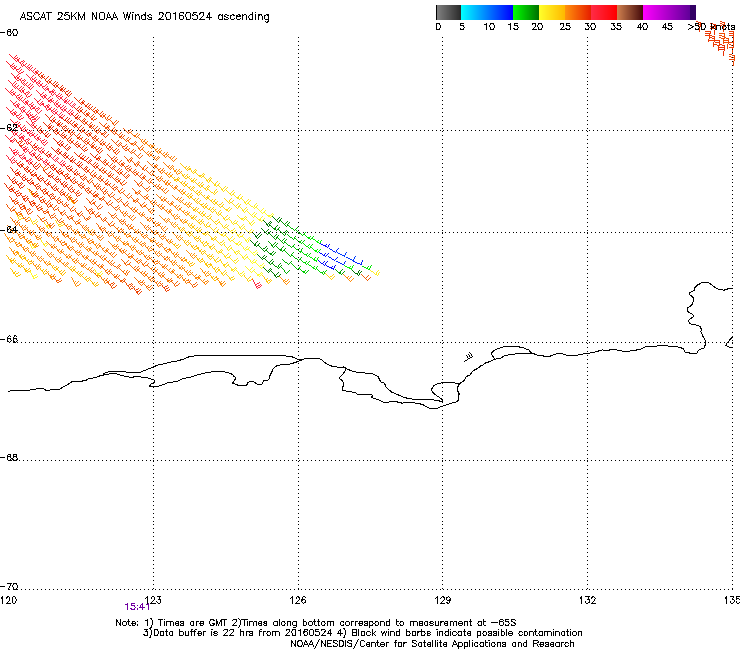This screenshot has height=650, width=740.
Task: Click the latitude label '-64'
Action: 9,230
